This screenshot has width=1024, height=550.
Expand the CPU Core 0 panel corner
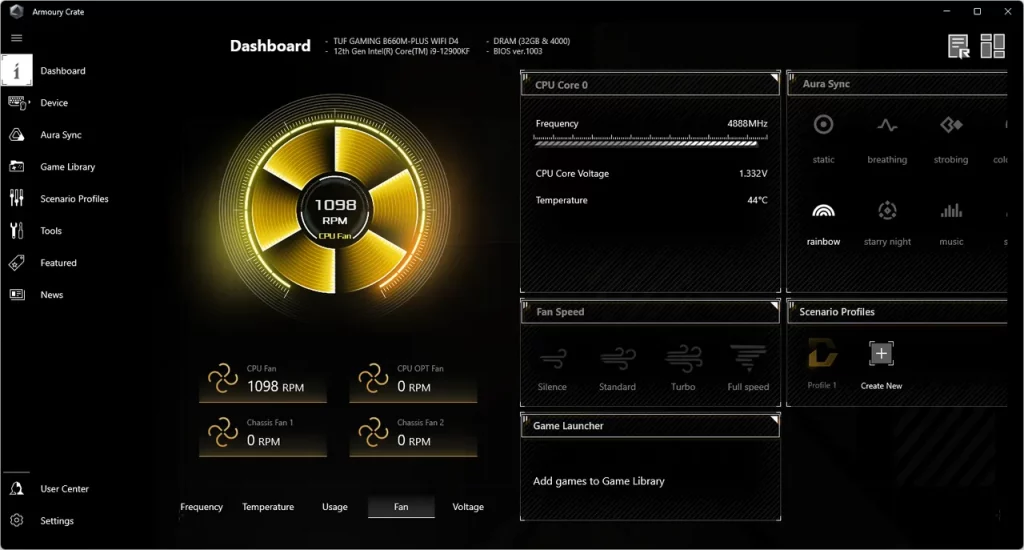pos(774,78)
